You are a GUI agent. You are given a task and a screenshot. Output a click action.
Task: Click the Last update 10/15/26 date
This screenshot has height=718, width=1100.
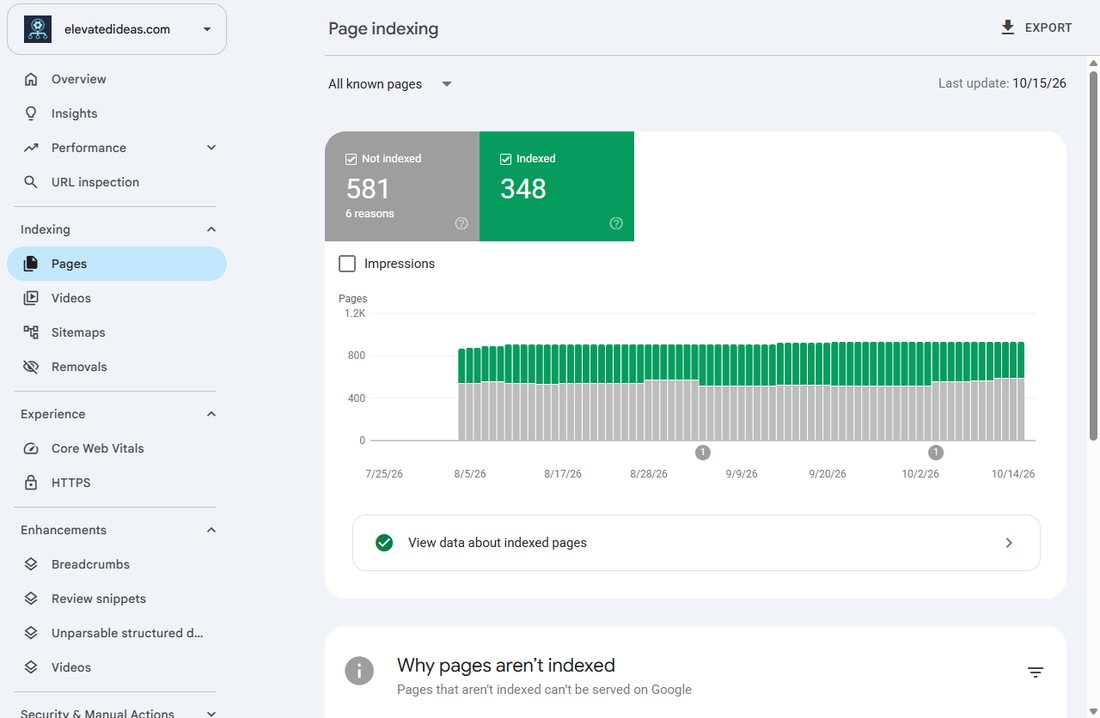[x=1039, y=84]
